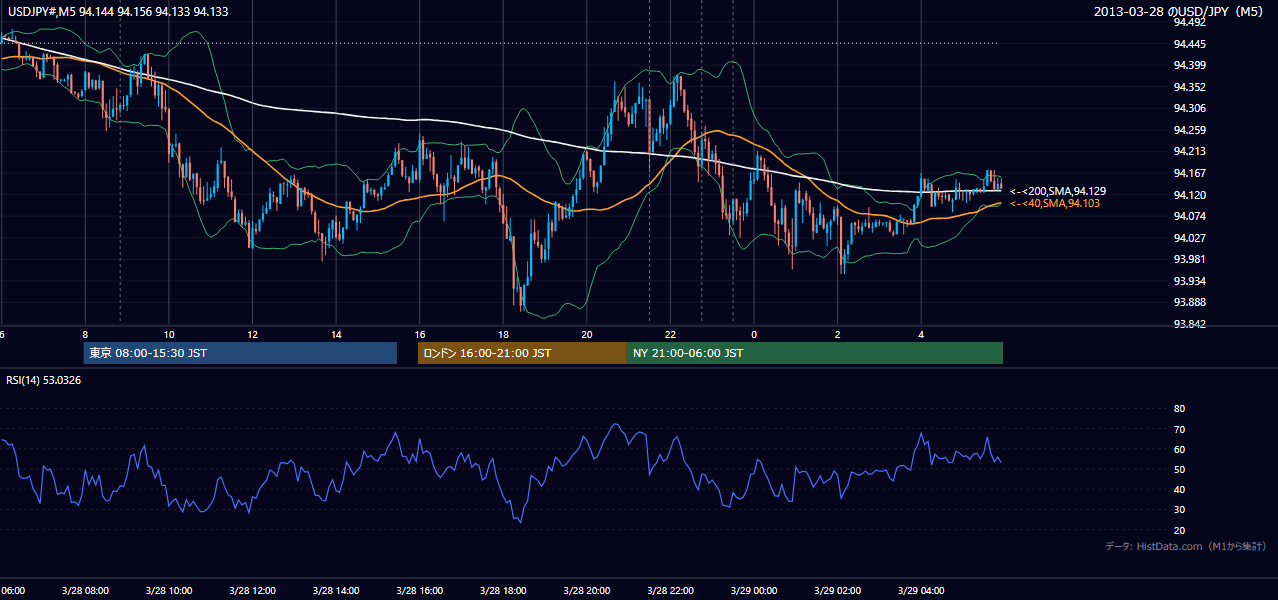1278x600 pixels.
Task: Click bottom time label 3/29 00:00
Action: 754,590
